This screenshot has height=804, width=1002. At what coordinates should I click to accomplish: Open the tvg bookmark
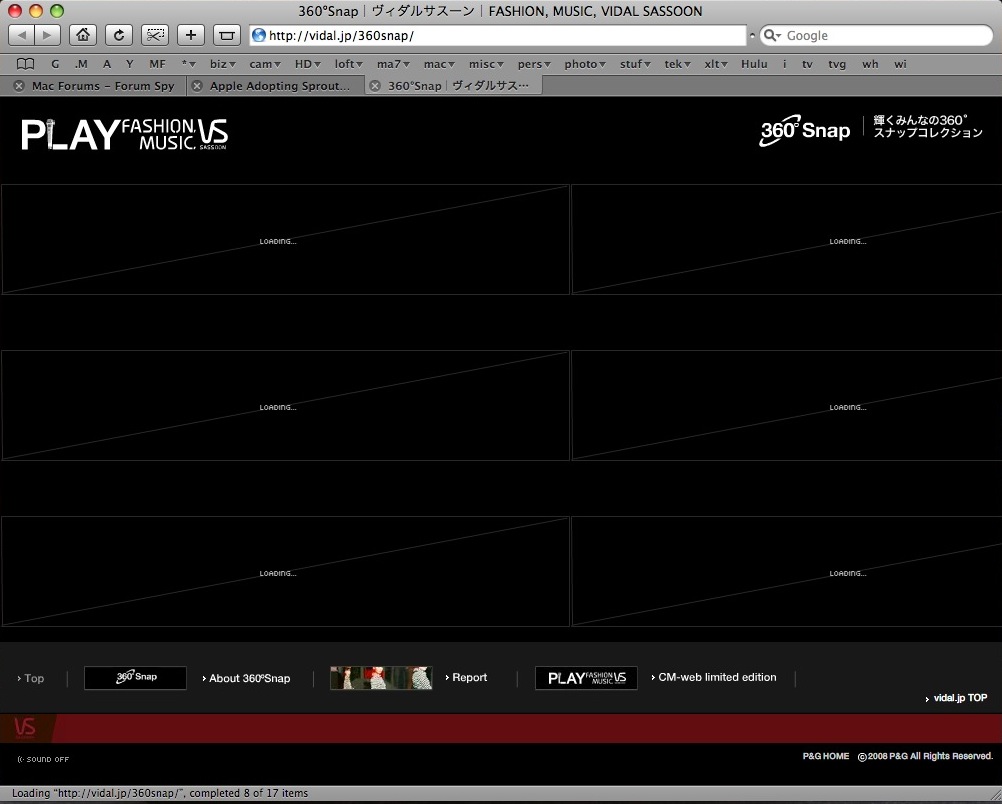pyautogui.click(x=836, y=64)
